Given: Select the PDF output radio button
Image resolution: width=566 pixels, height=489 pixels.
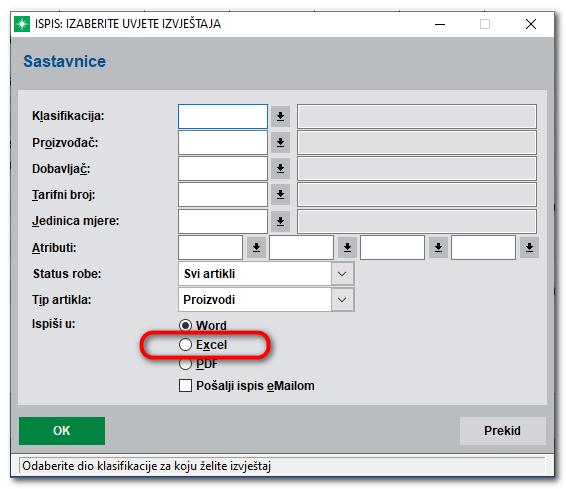Looking at the screenshot, I should (x=186, y=364).
